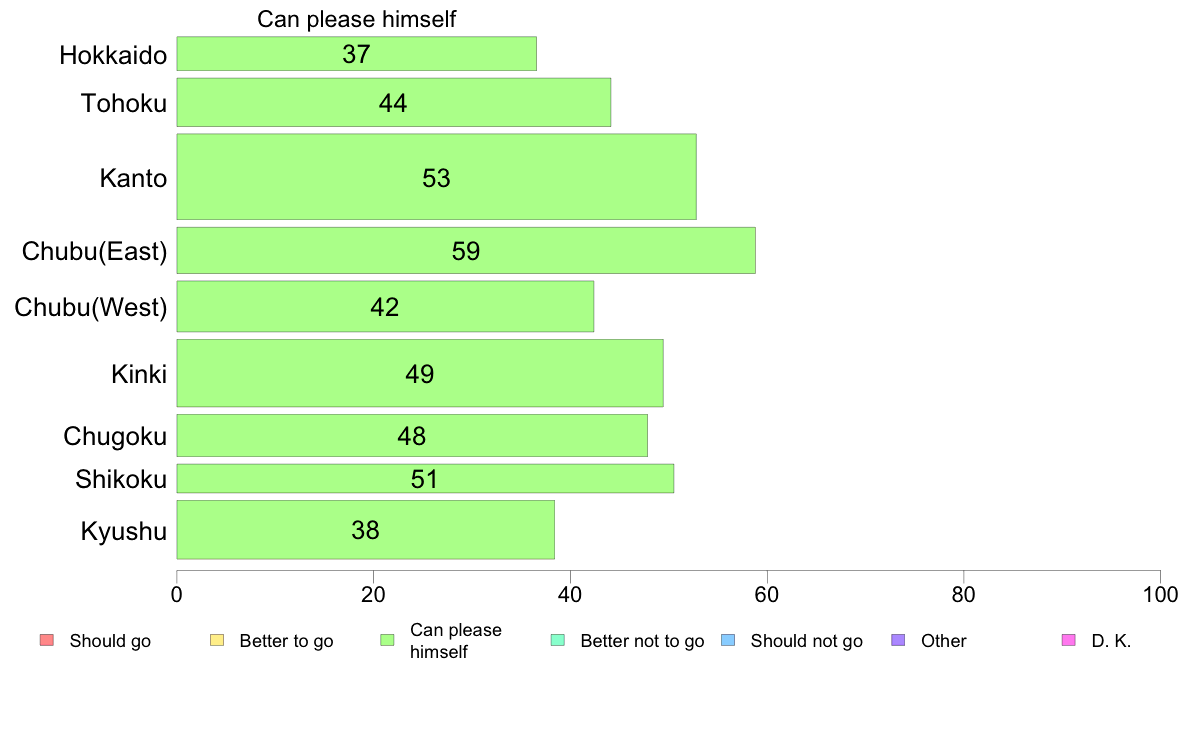Select the Kyushu bar labeled 38
The height and width of the screenshot is (736, 1188).
(366, 530)
